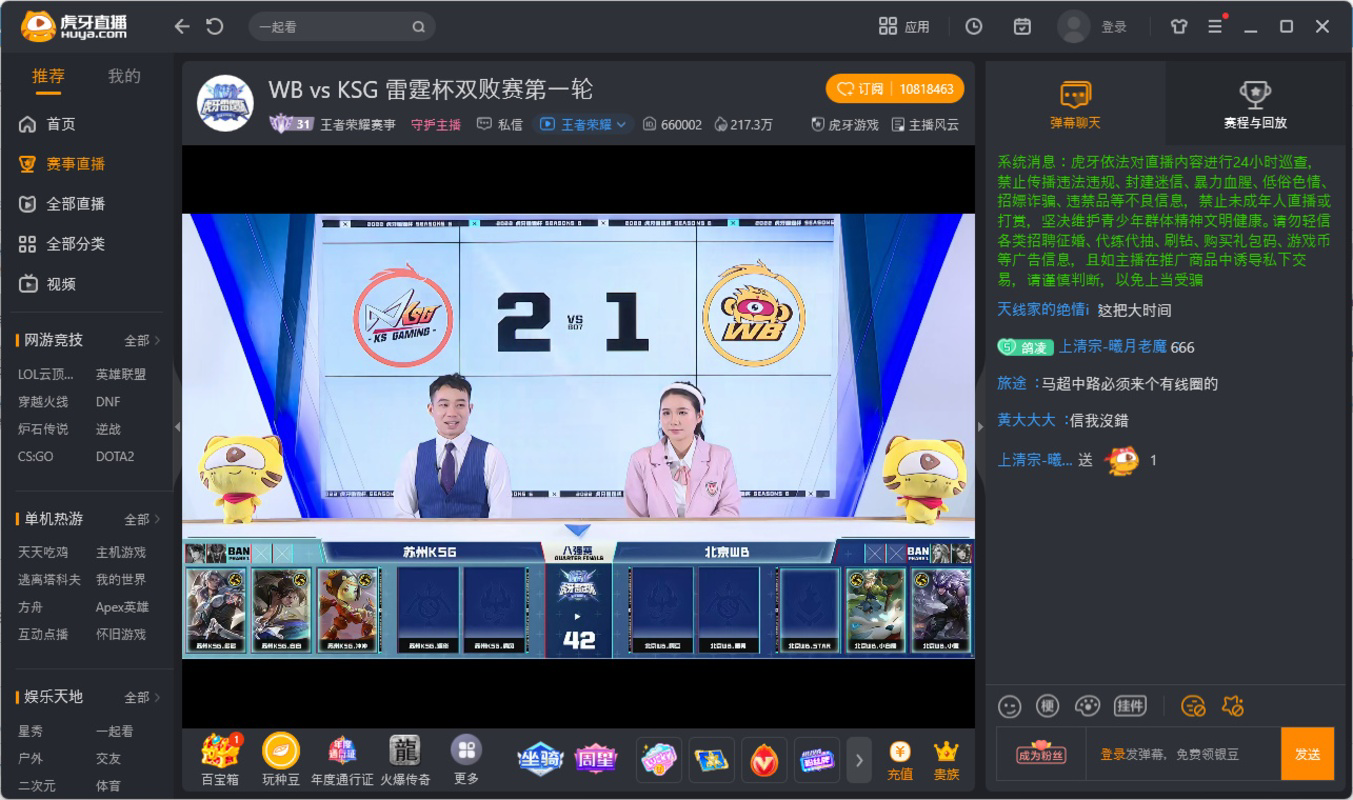Open 私信 private message
This screenshot has width=1353, height=800.
[x=499, y=125]
